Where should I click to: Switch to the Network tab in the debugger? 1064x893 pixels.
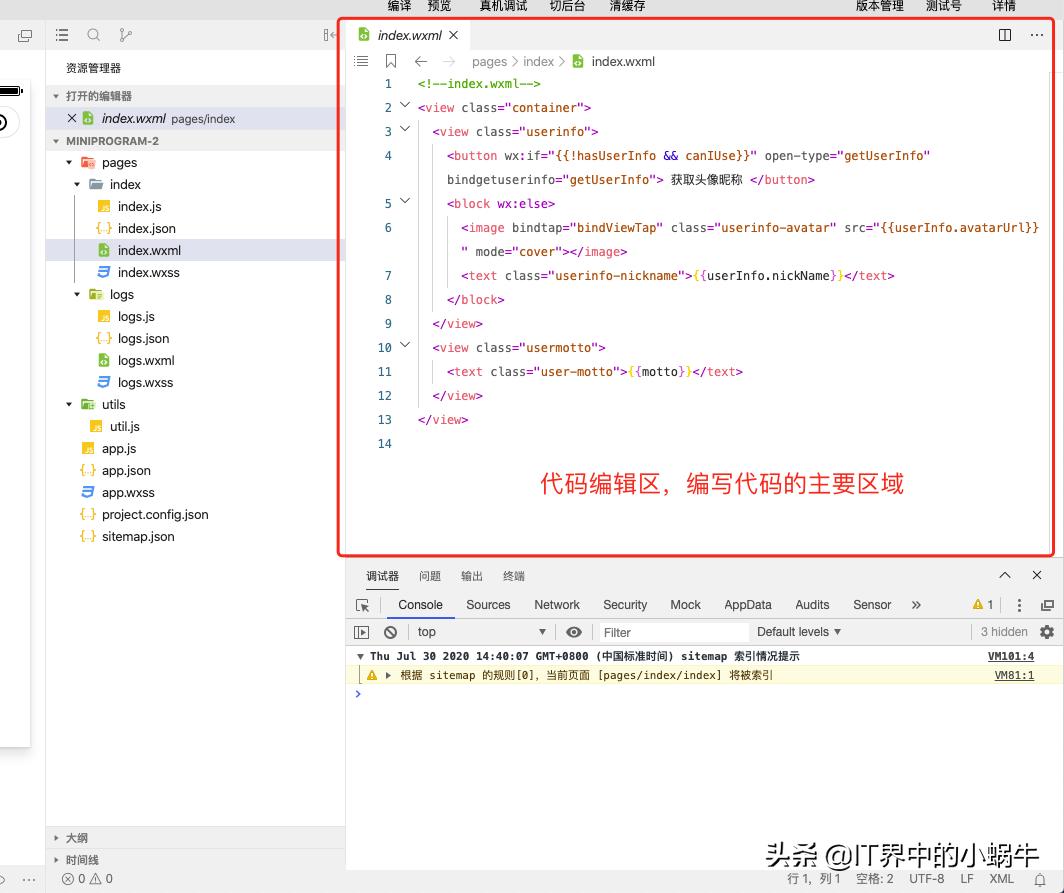(x=556, y=605)
